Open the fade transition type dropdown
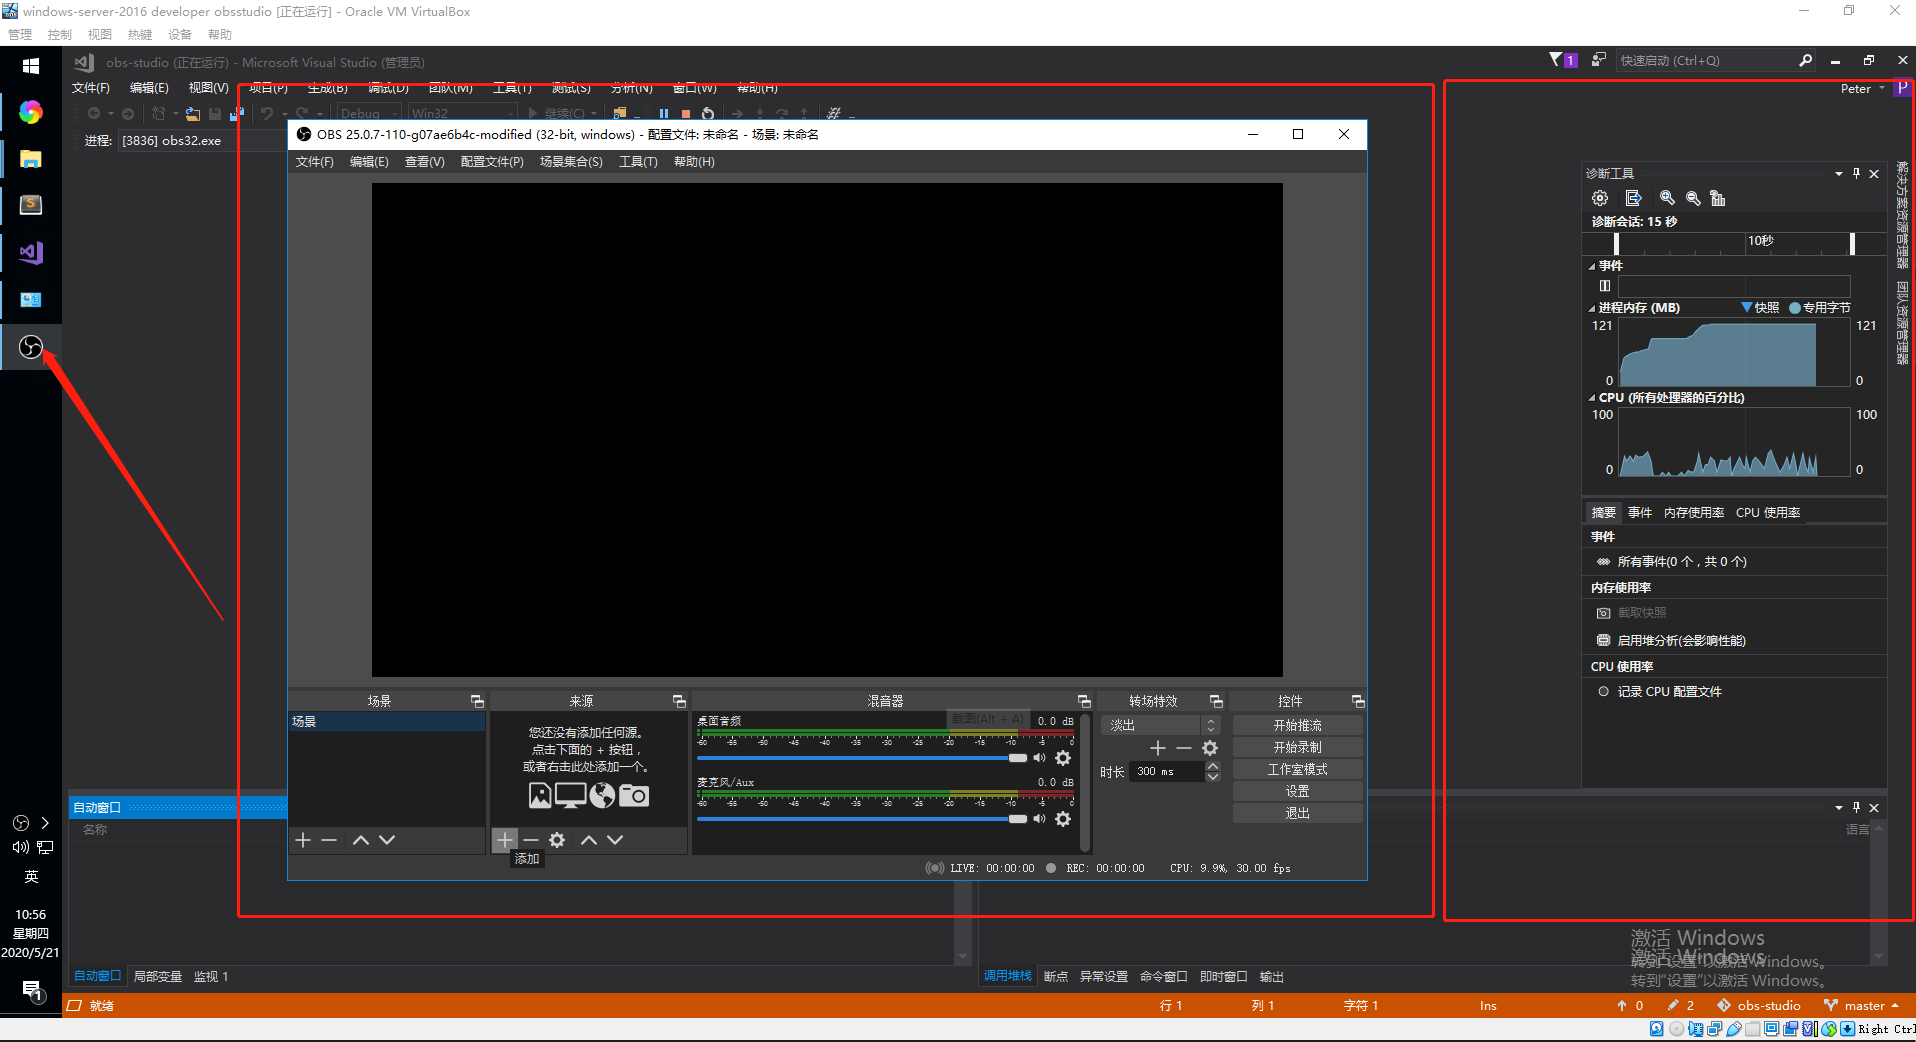 point(1161,725)
